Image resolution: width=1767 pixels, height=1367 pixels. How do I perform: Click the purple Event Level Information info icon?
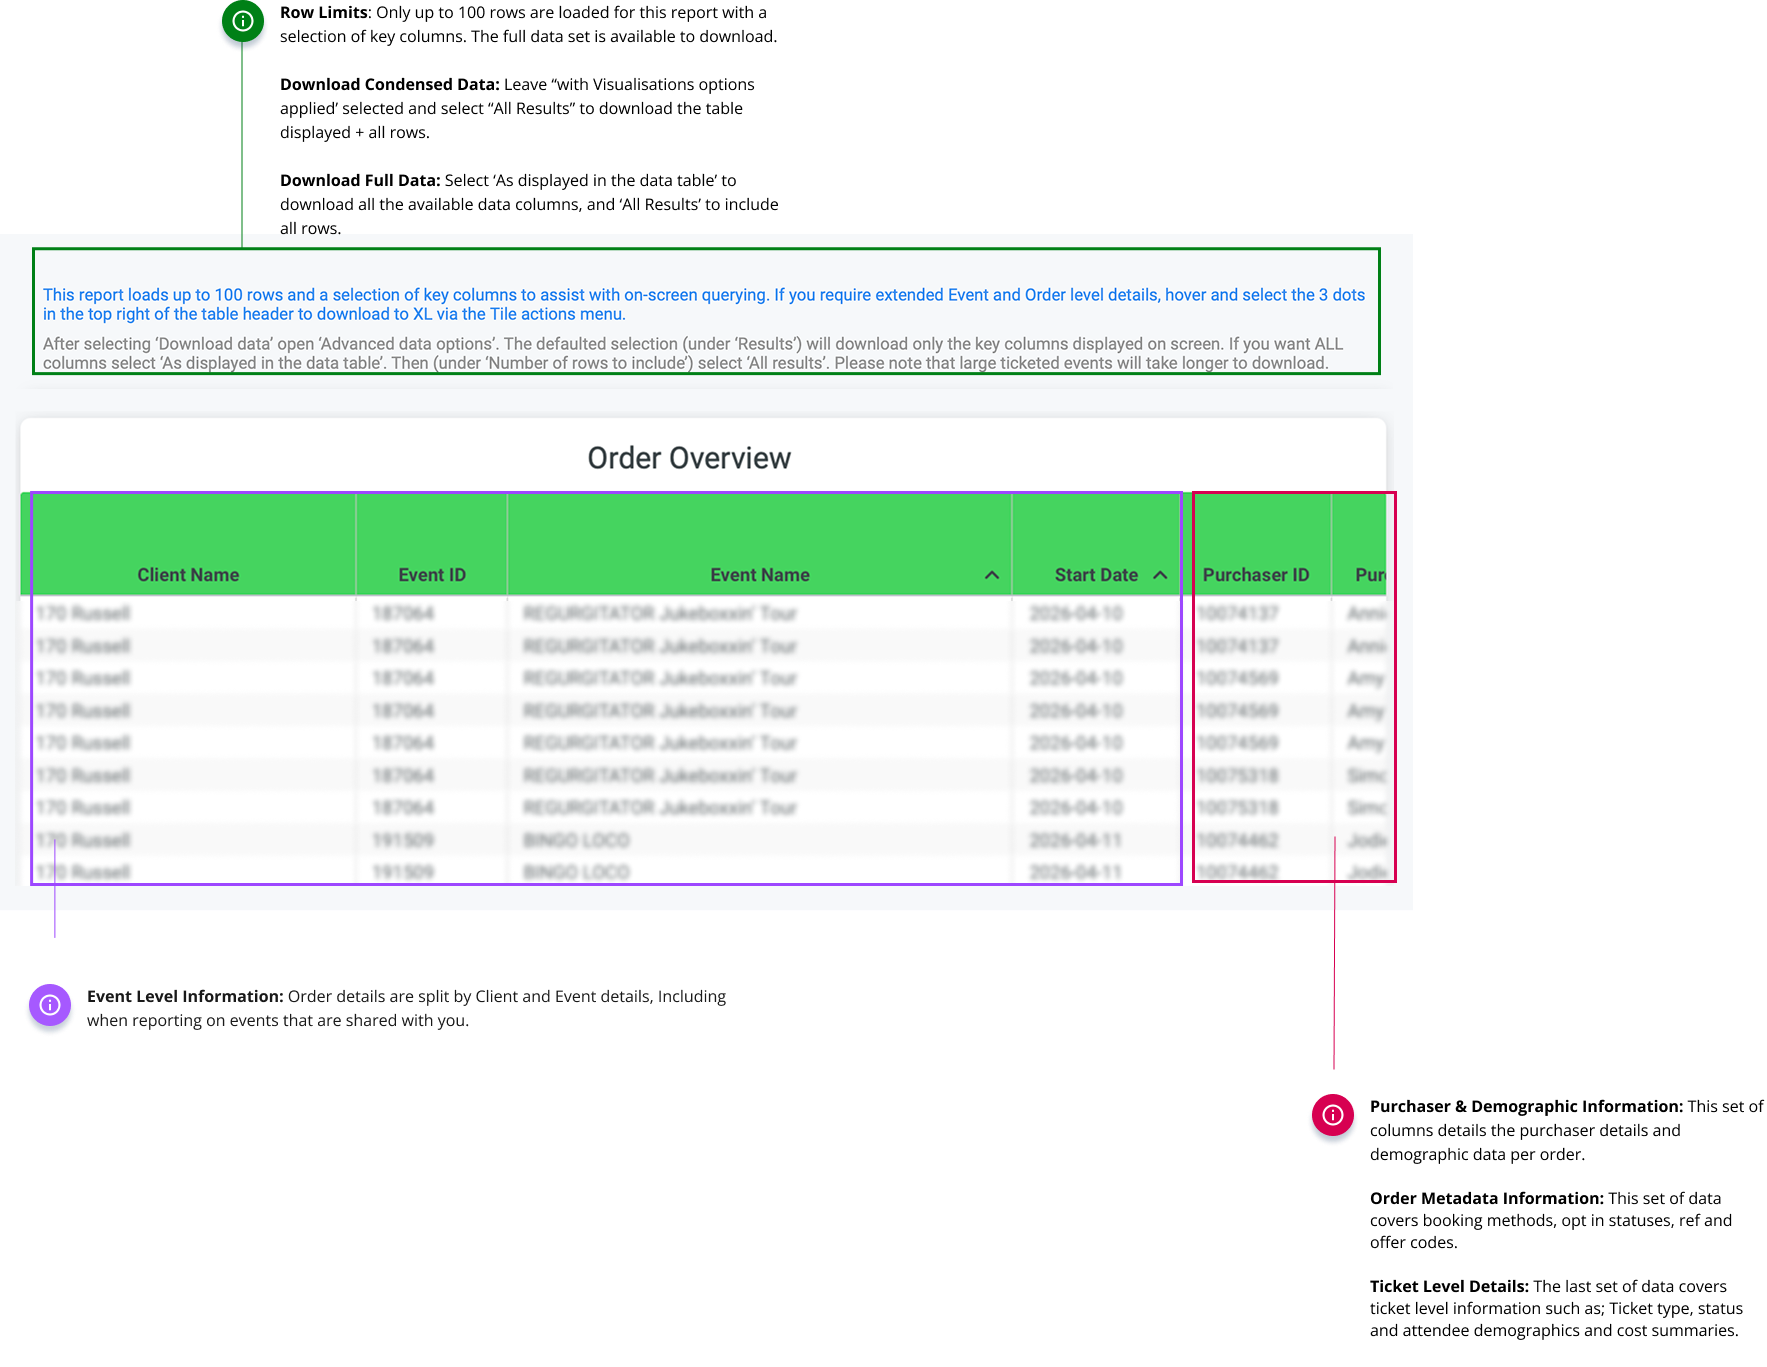(50, 1005)
